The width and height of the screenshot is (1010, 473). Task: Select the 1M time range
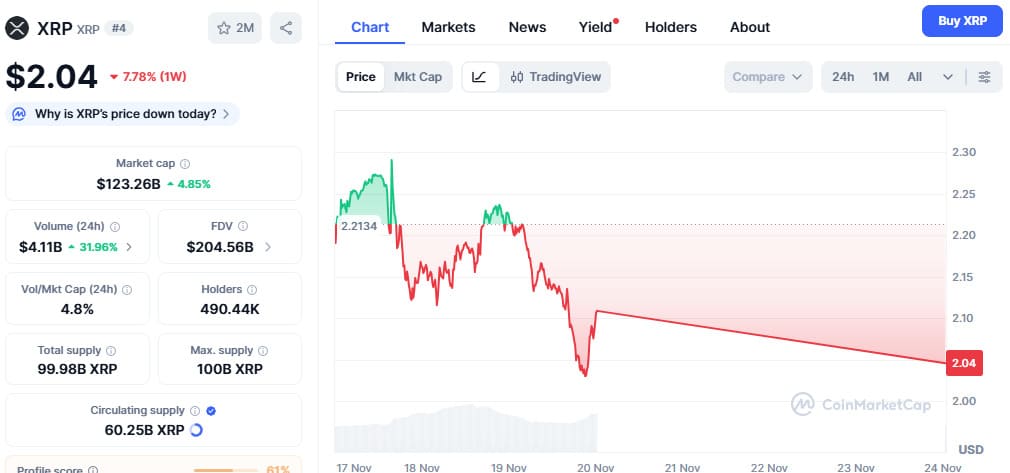881,77
